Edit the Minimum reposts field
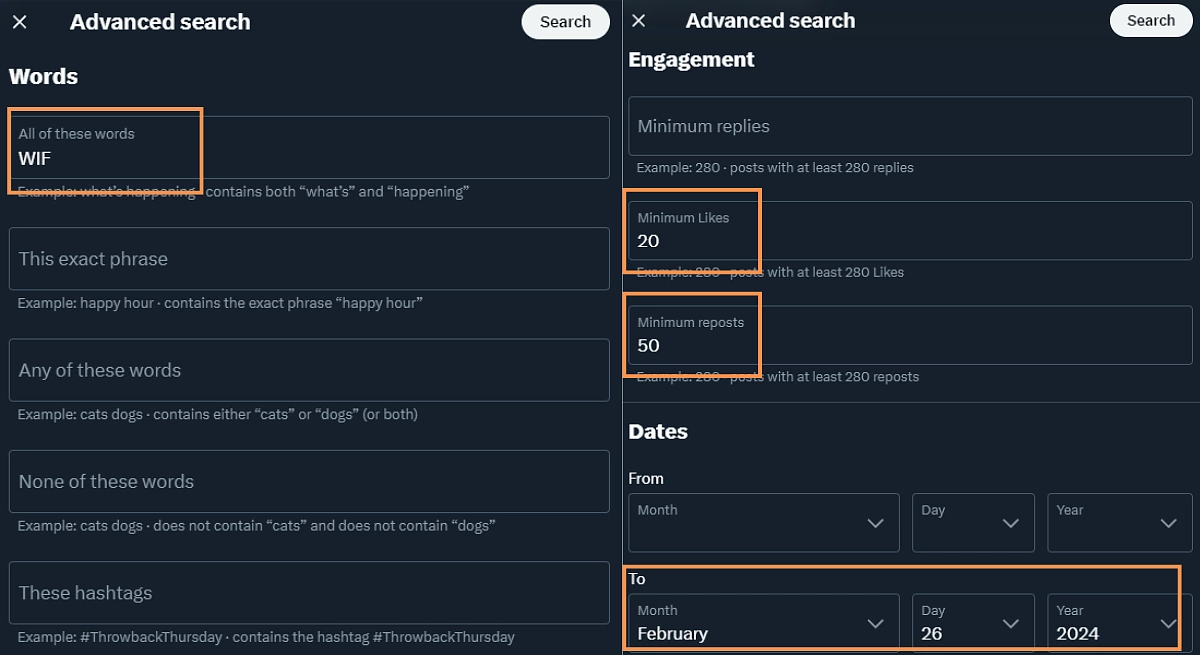 pyautogui.click(x=910, y=335)
